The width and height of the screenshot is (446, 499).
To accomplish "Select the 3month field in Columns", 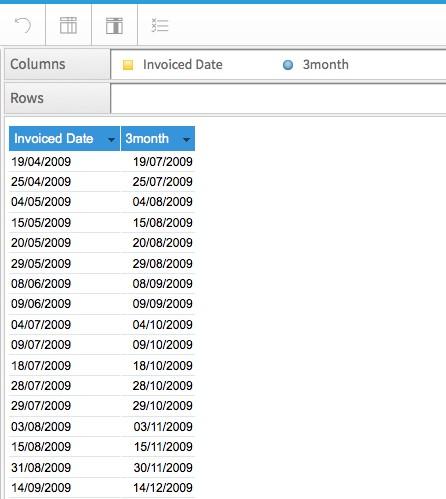I will coord(326,65).
